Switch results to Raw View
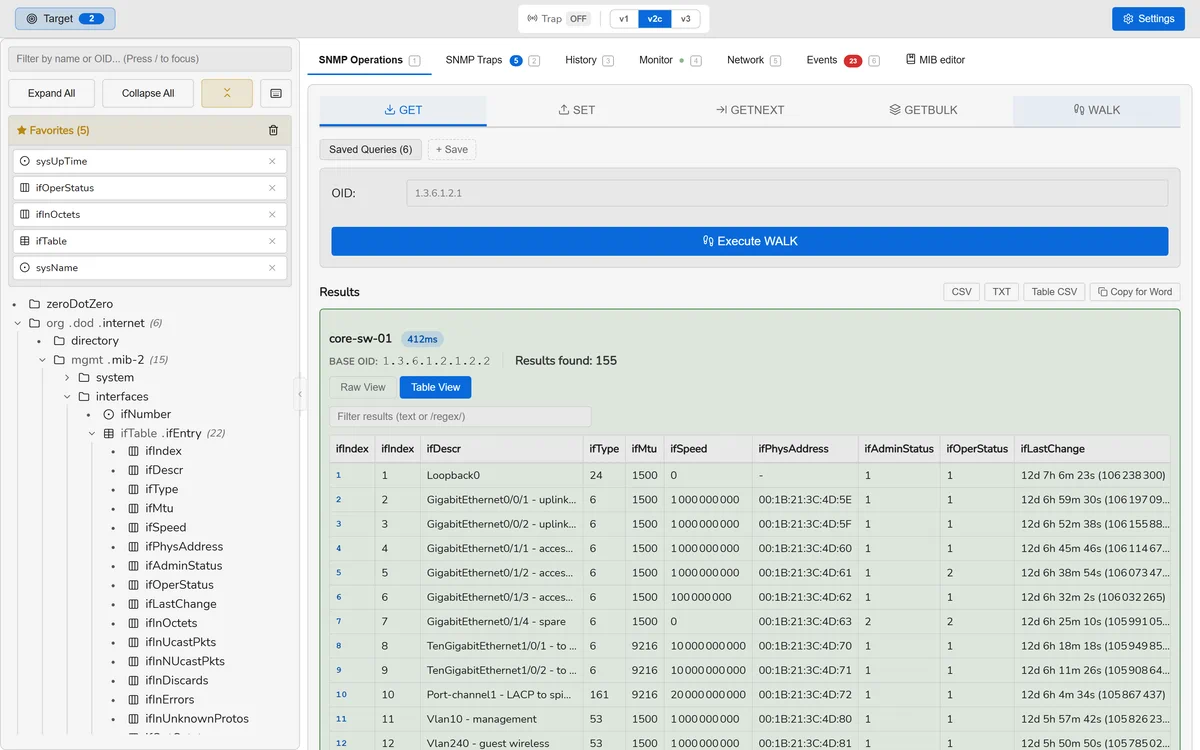 pyautogui.click(x=363, y=387)
